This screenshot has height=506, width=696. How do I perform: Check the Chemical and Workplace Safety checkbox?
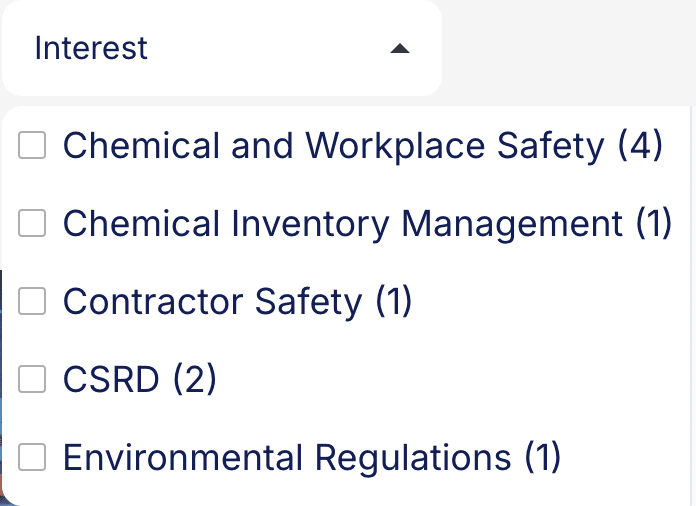click(x=34, y=146)
